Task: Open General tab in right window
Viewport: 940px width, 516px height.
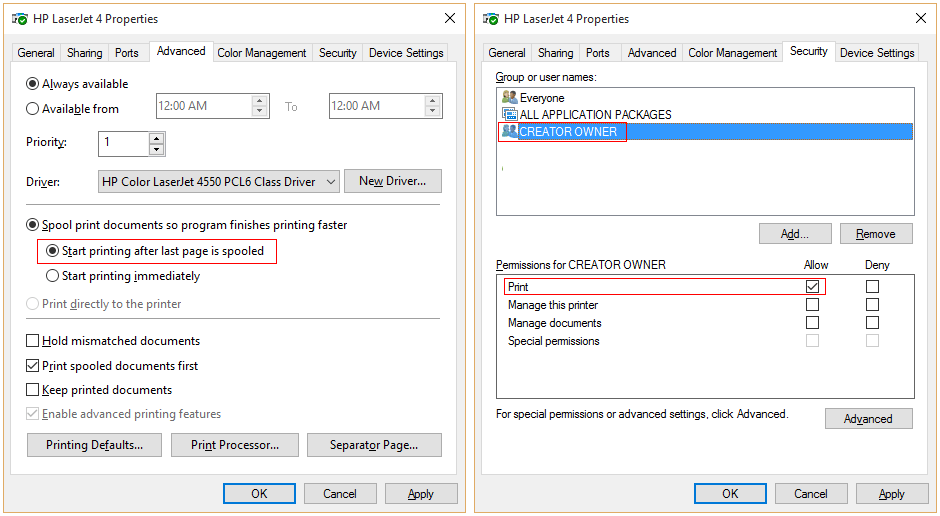Action: point(507,53)
